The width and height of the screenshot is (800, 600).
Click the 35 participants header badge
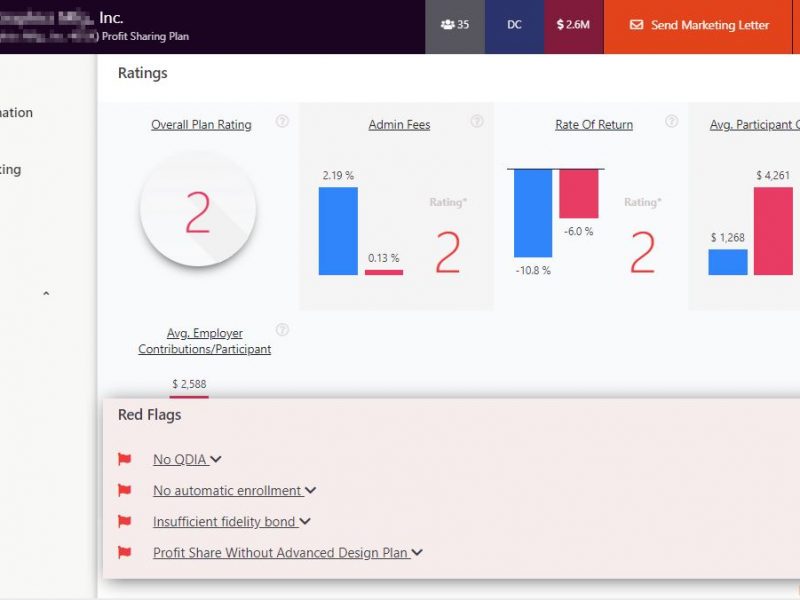pyautogui.click(x=455, y=25)
